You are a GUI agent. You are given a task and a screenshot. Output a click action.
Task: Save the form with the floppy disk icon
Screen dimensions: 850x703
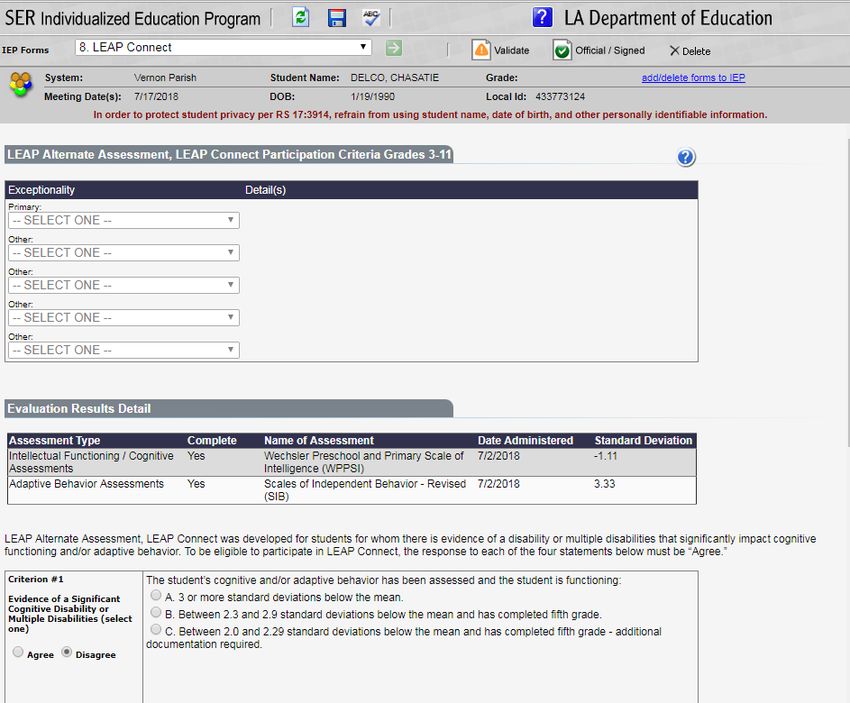[x=337, y=18]
